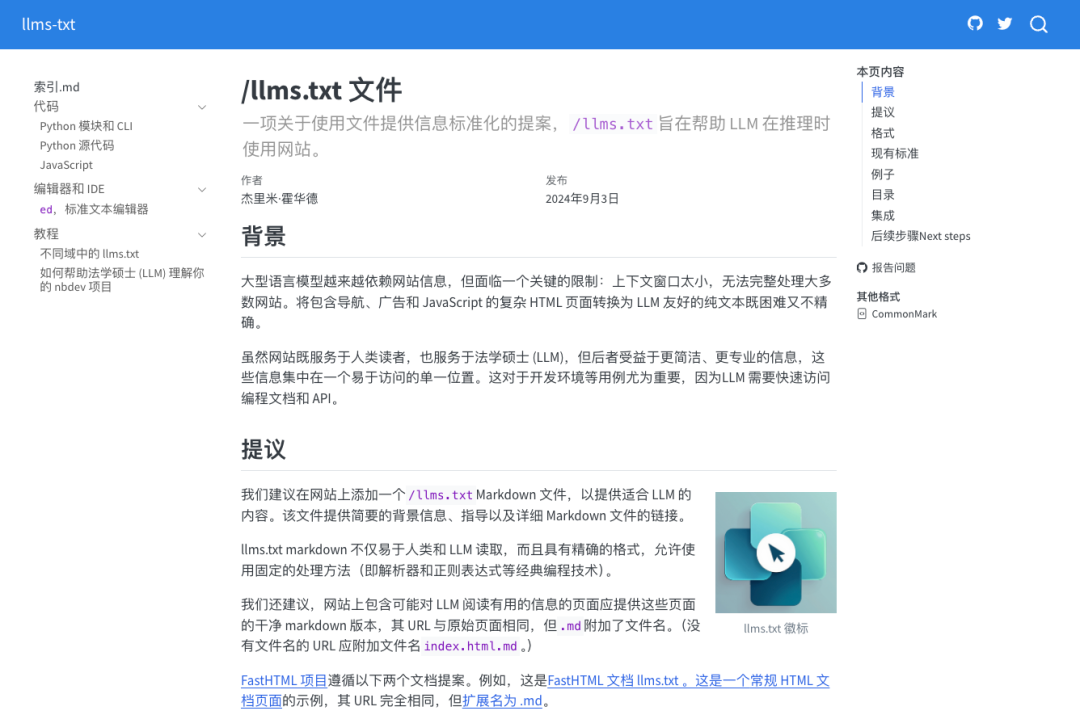Click the file icon beside CommonMark

[862, 314]
